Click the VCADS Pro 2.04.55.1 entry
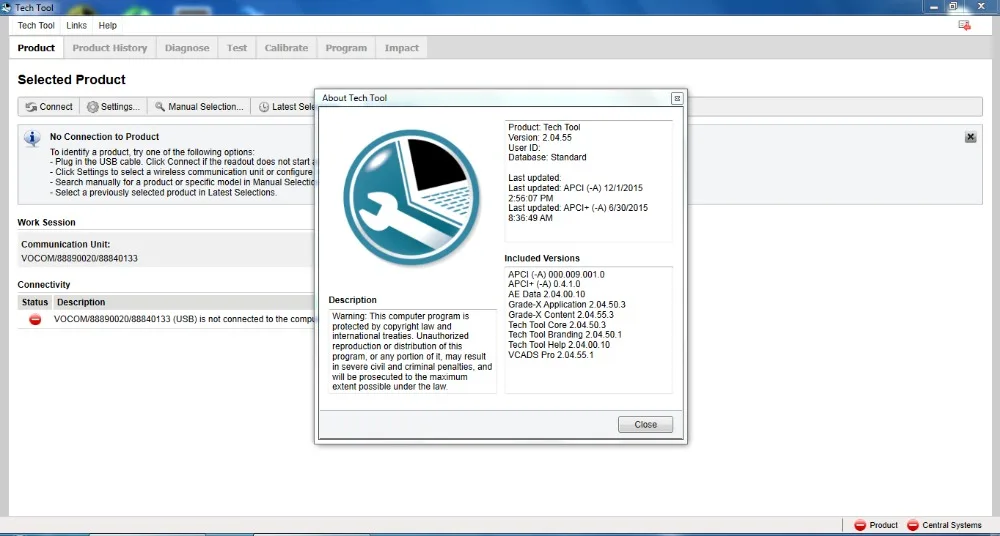Viewport: 1000px width, 536px height. tap(550, 355)
